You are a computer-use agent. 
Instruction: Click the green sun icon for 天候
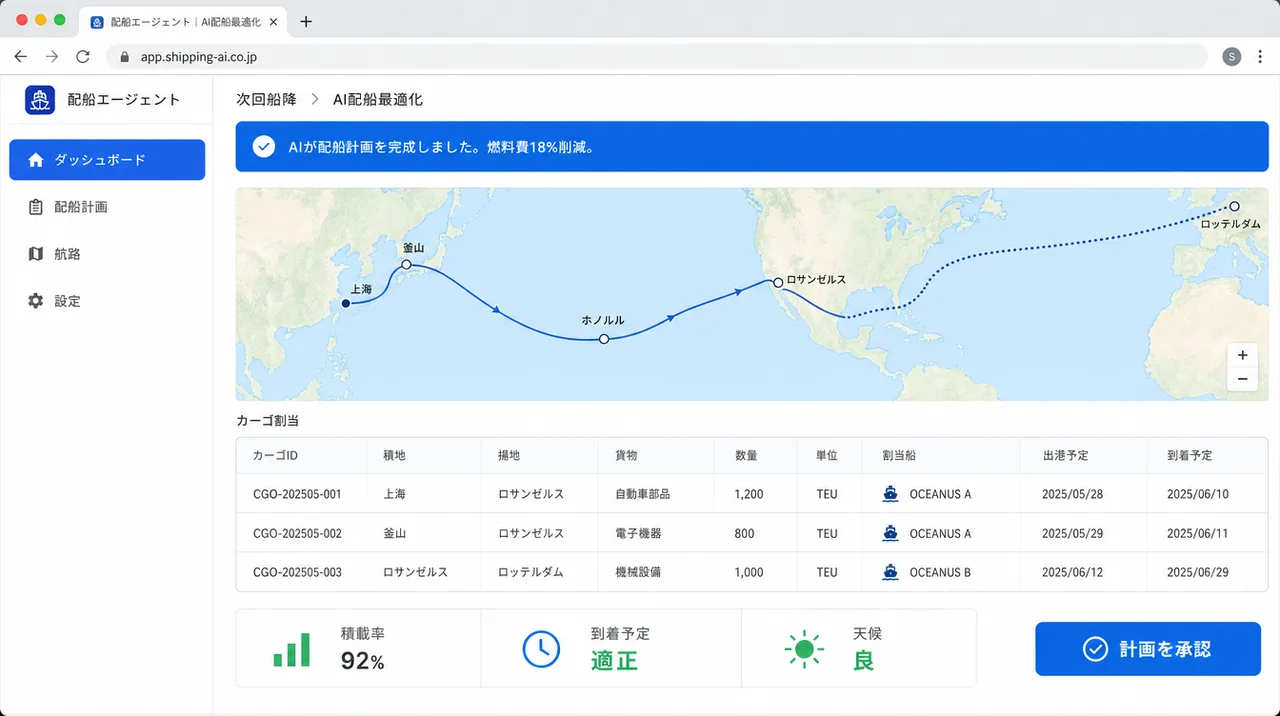pyautogui.click(x=804, y=649)
